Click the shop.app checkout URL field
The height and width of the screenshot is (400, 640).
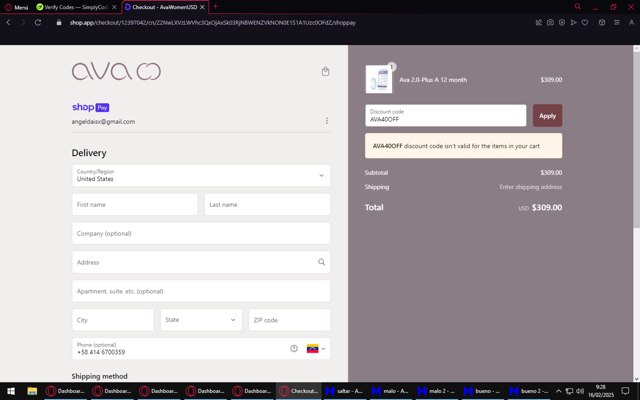point(212,22)
